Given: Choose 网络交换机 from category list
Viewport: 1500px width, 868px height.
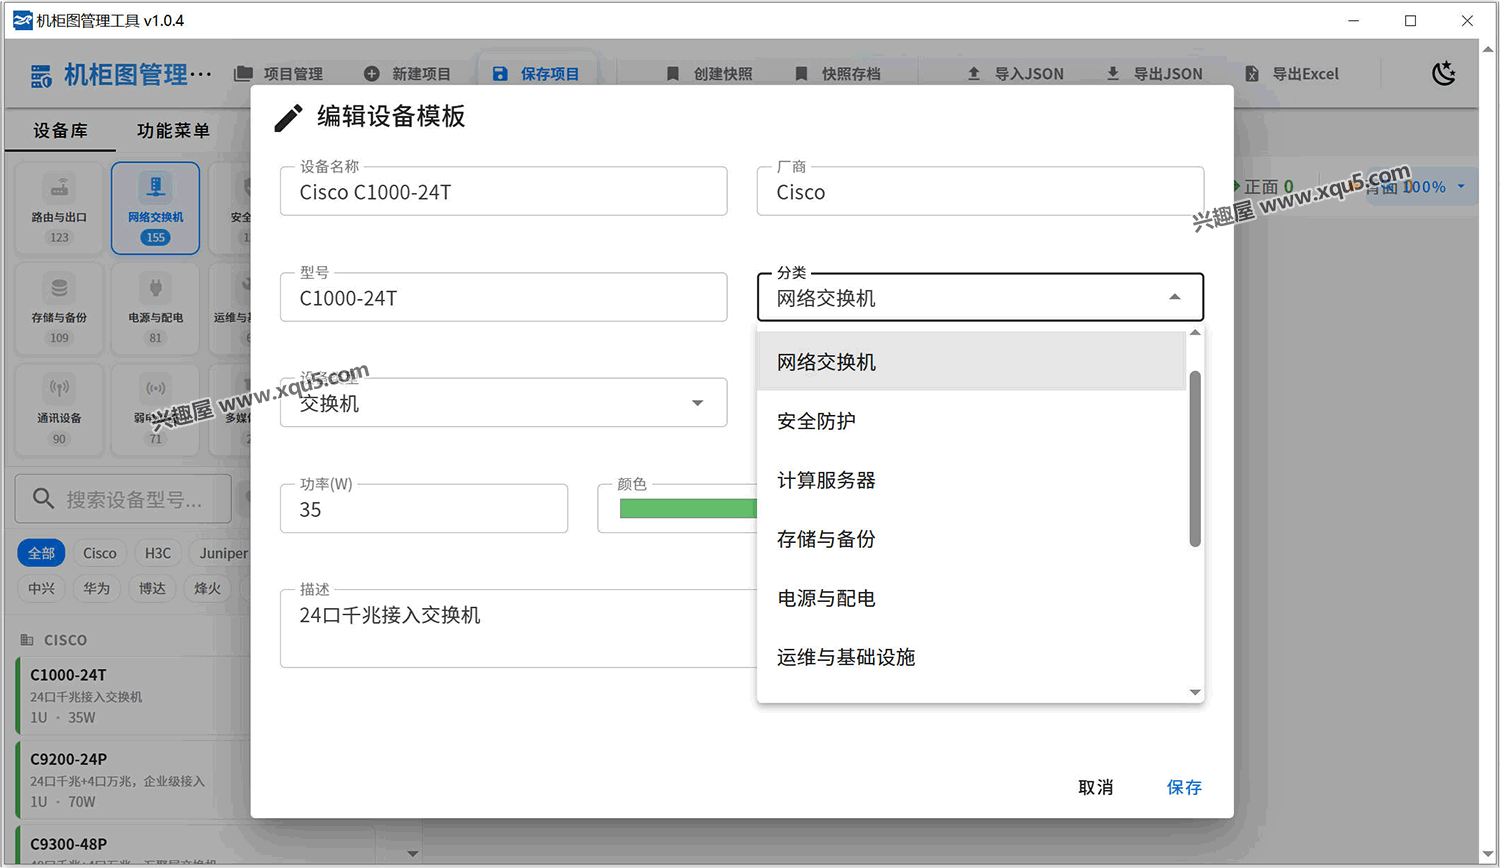Looking at the screenshot, I should pyautogui.click(x=971, y=362).
